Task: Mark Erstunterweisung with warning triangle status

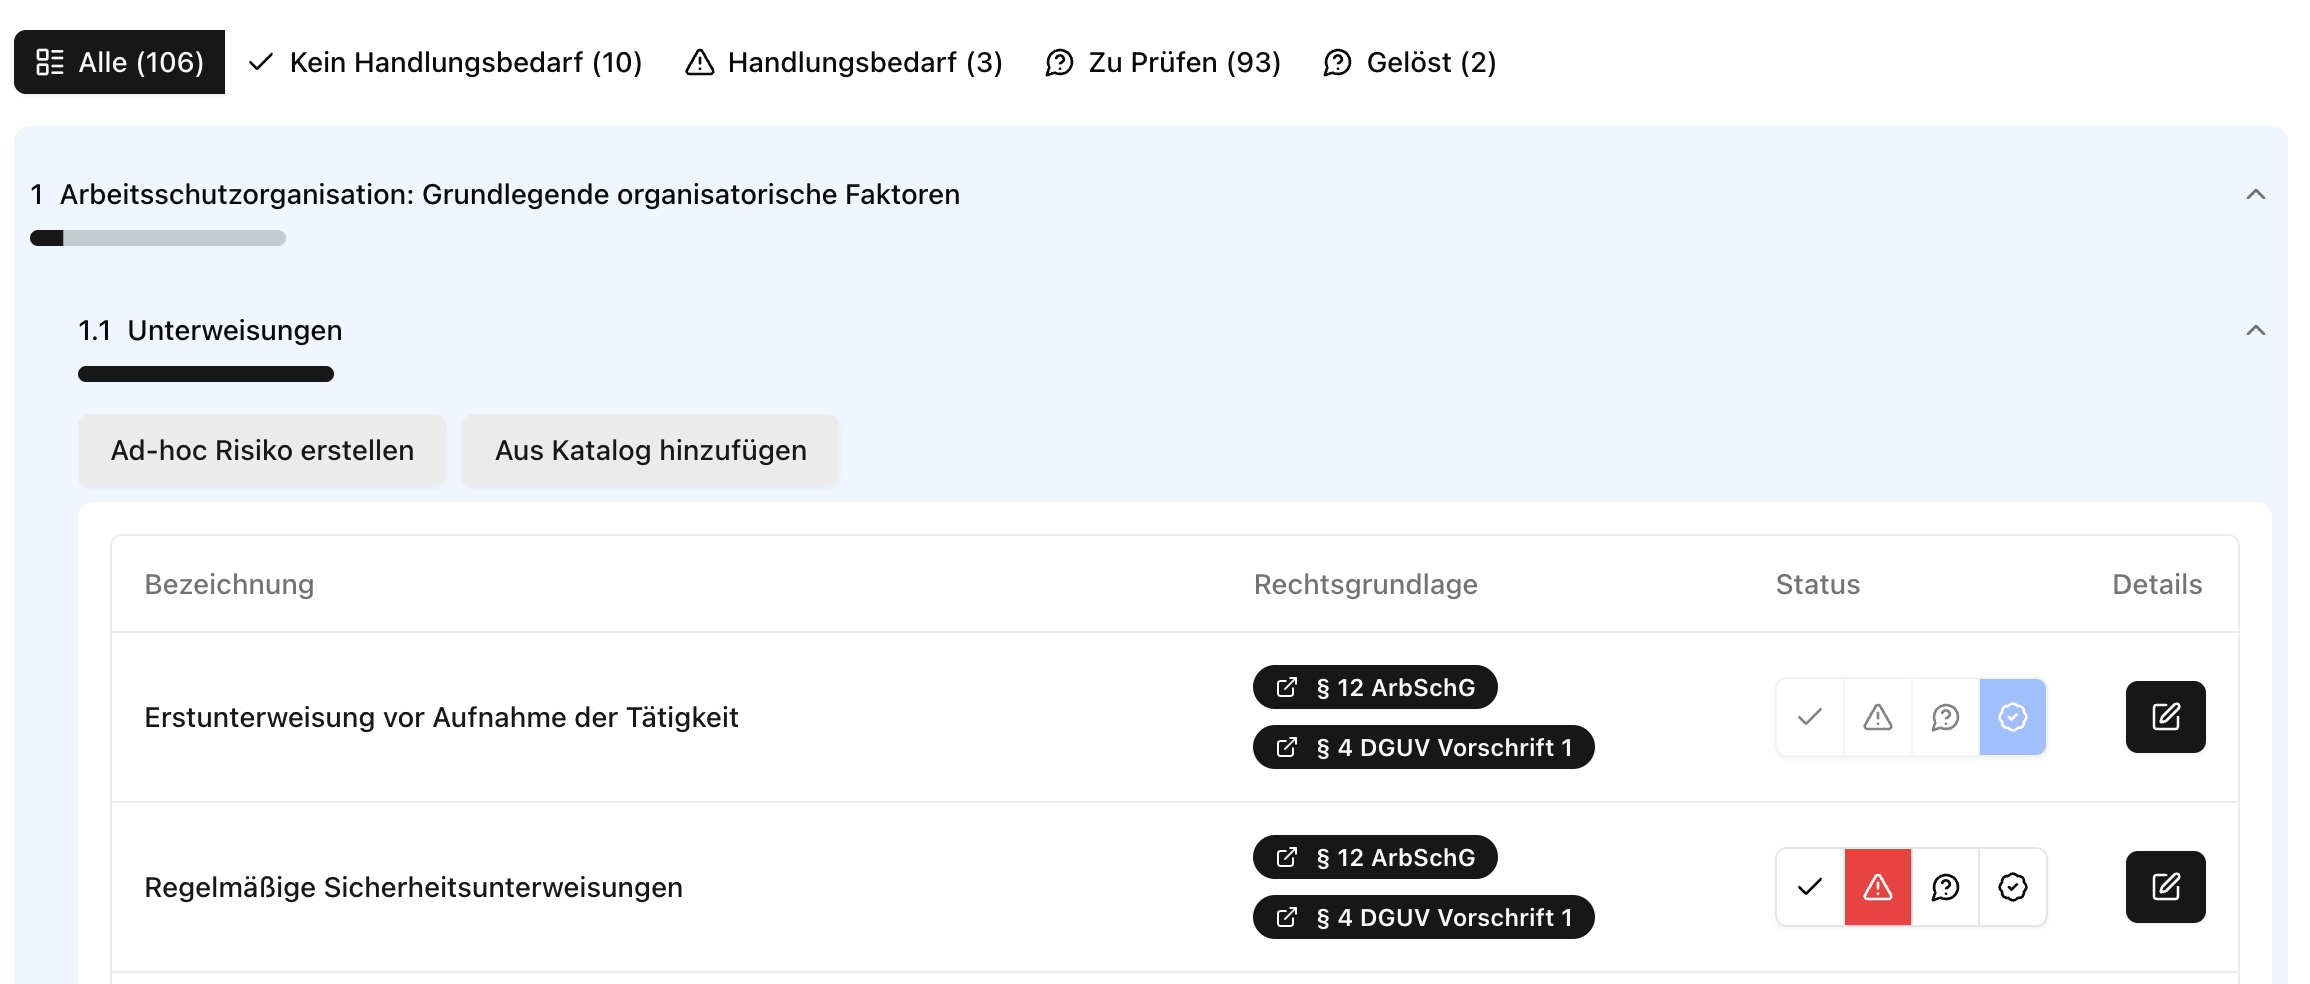Action: 1876,717
